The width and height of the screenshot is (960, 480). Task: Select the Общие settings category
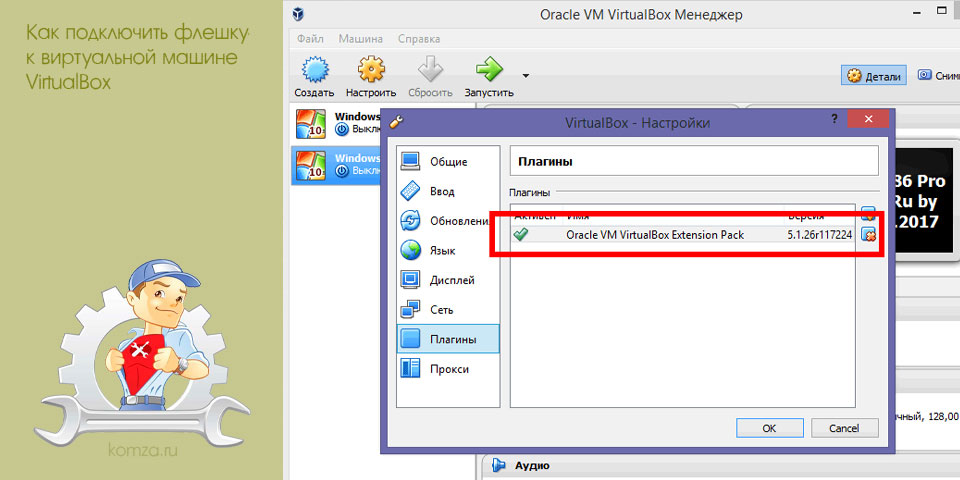[x=448, y=162]
